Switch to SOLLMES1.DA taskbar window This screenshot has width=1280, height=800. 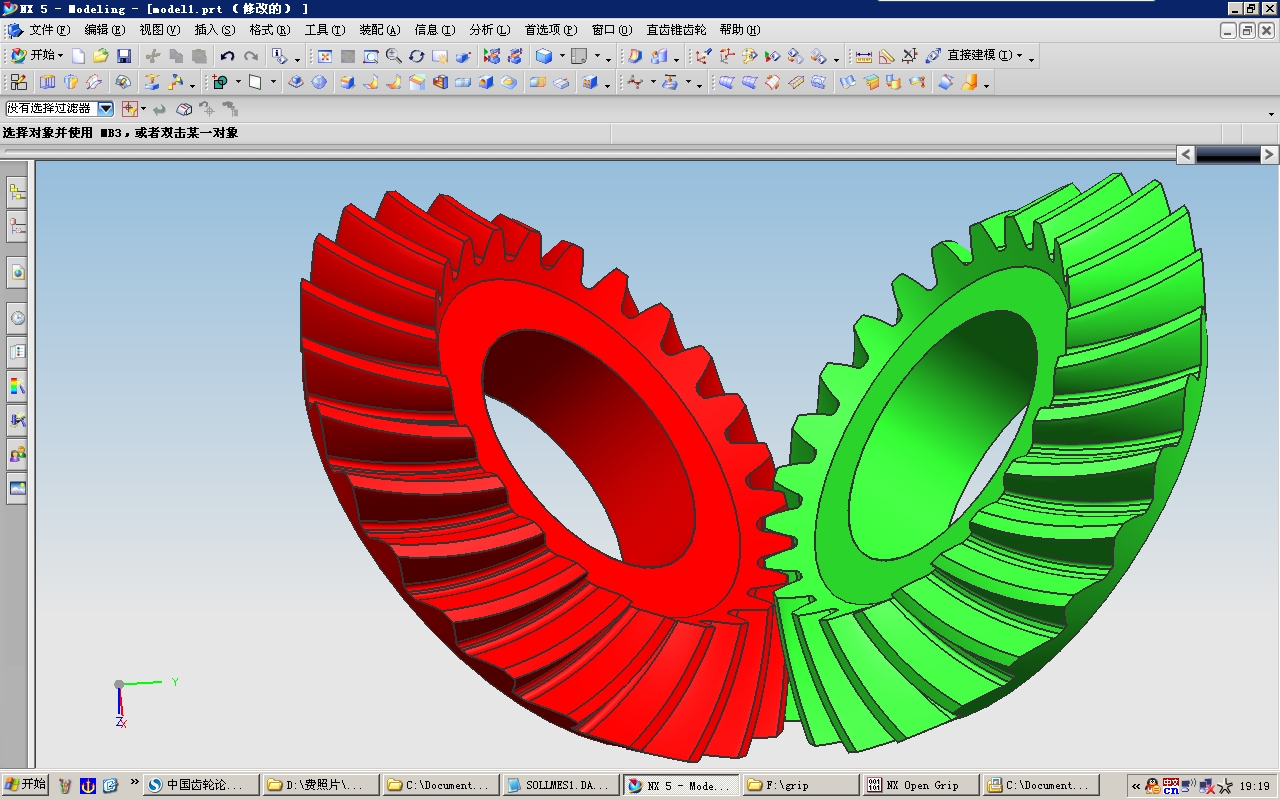click(x=561, y=785)
